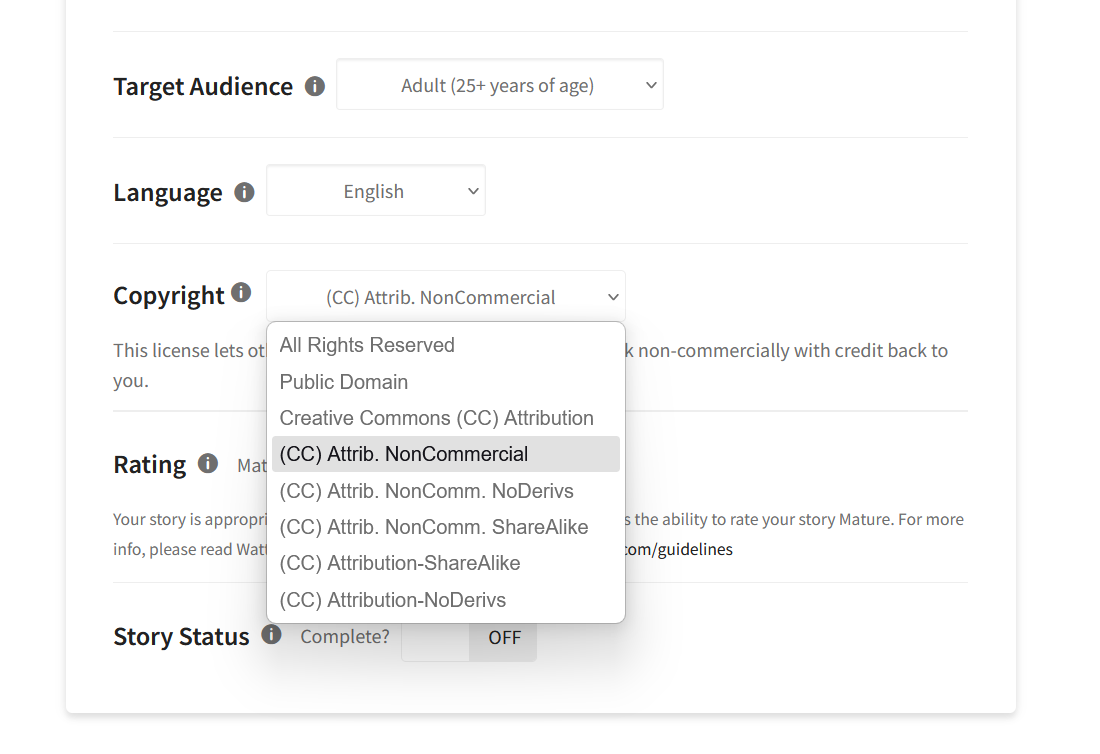Open the content guidelines link
The image size is (1100, 754).
point(680,550)
